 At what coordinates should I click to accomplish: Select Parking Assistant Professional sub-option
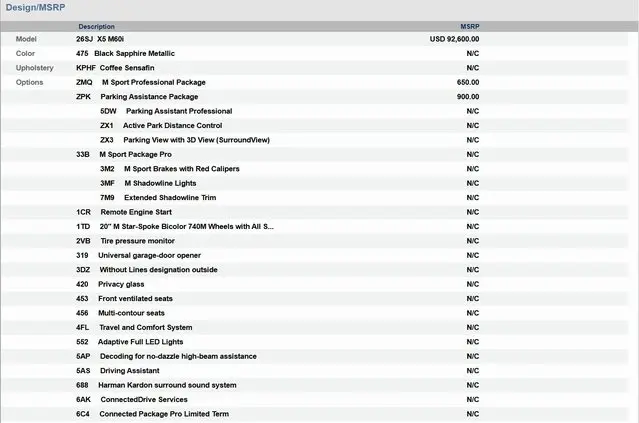pos(178,111)
